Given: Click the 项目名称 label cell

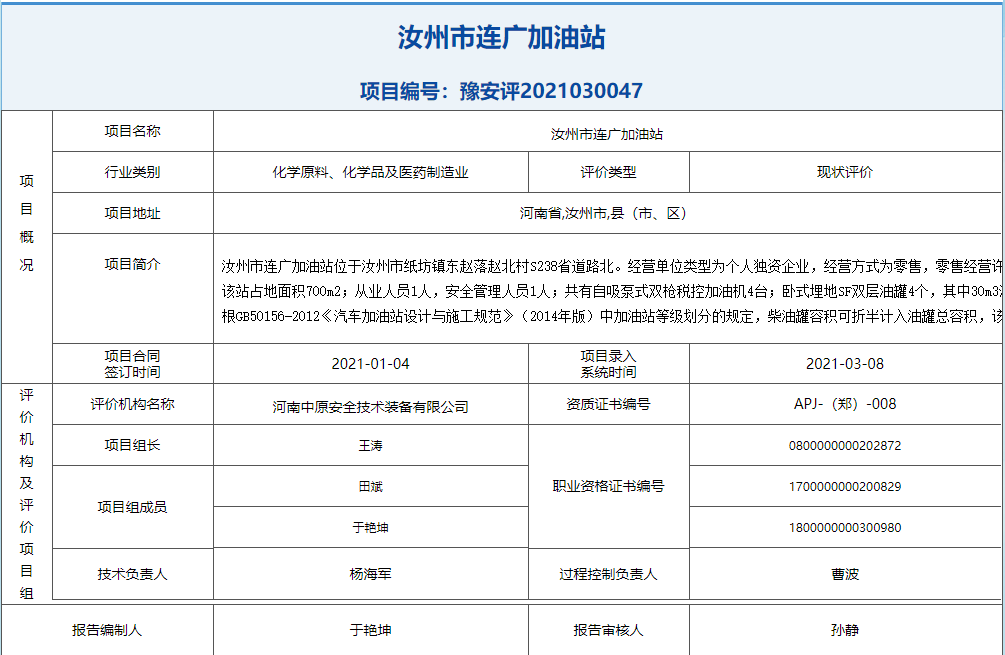Looking at the screenshot, I should pyautogui.click(x=133, y=131).
